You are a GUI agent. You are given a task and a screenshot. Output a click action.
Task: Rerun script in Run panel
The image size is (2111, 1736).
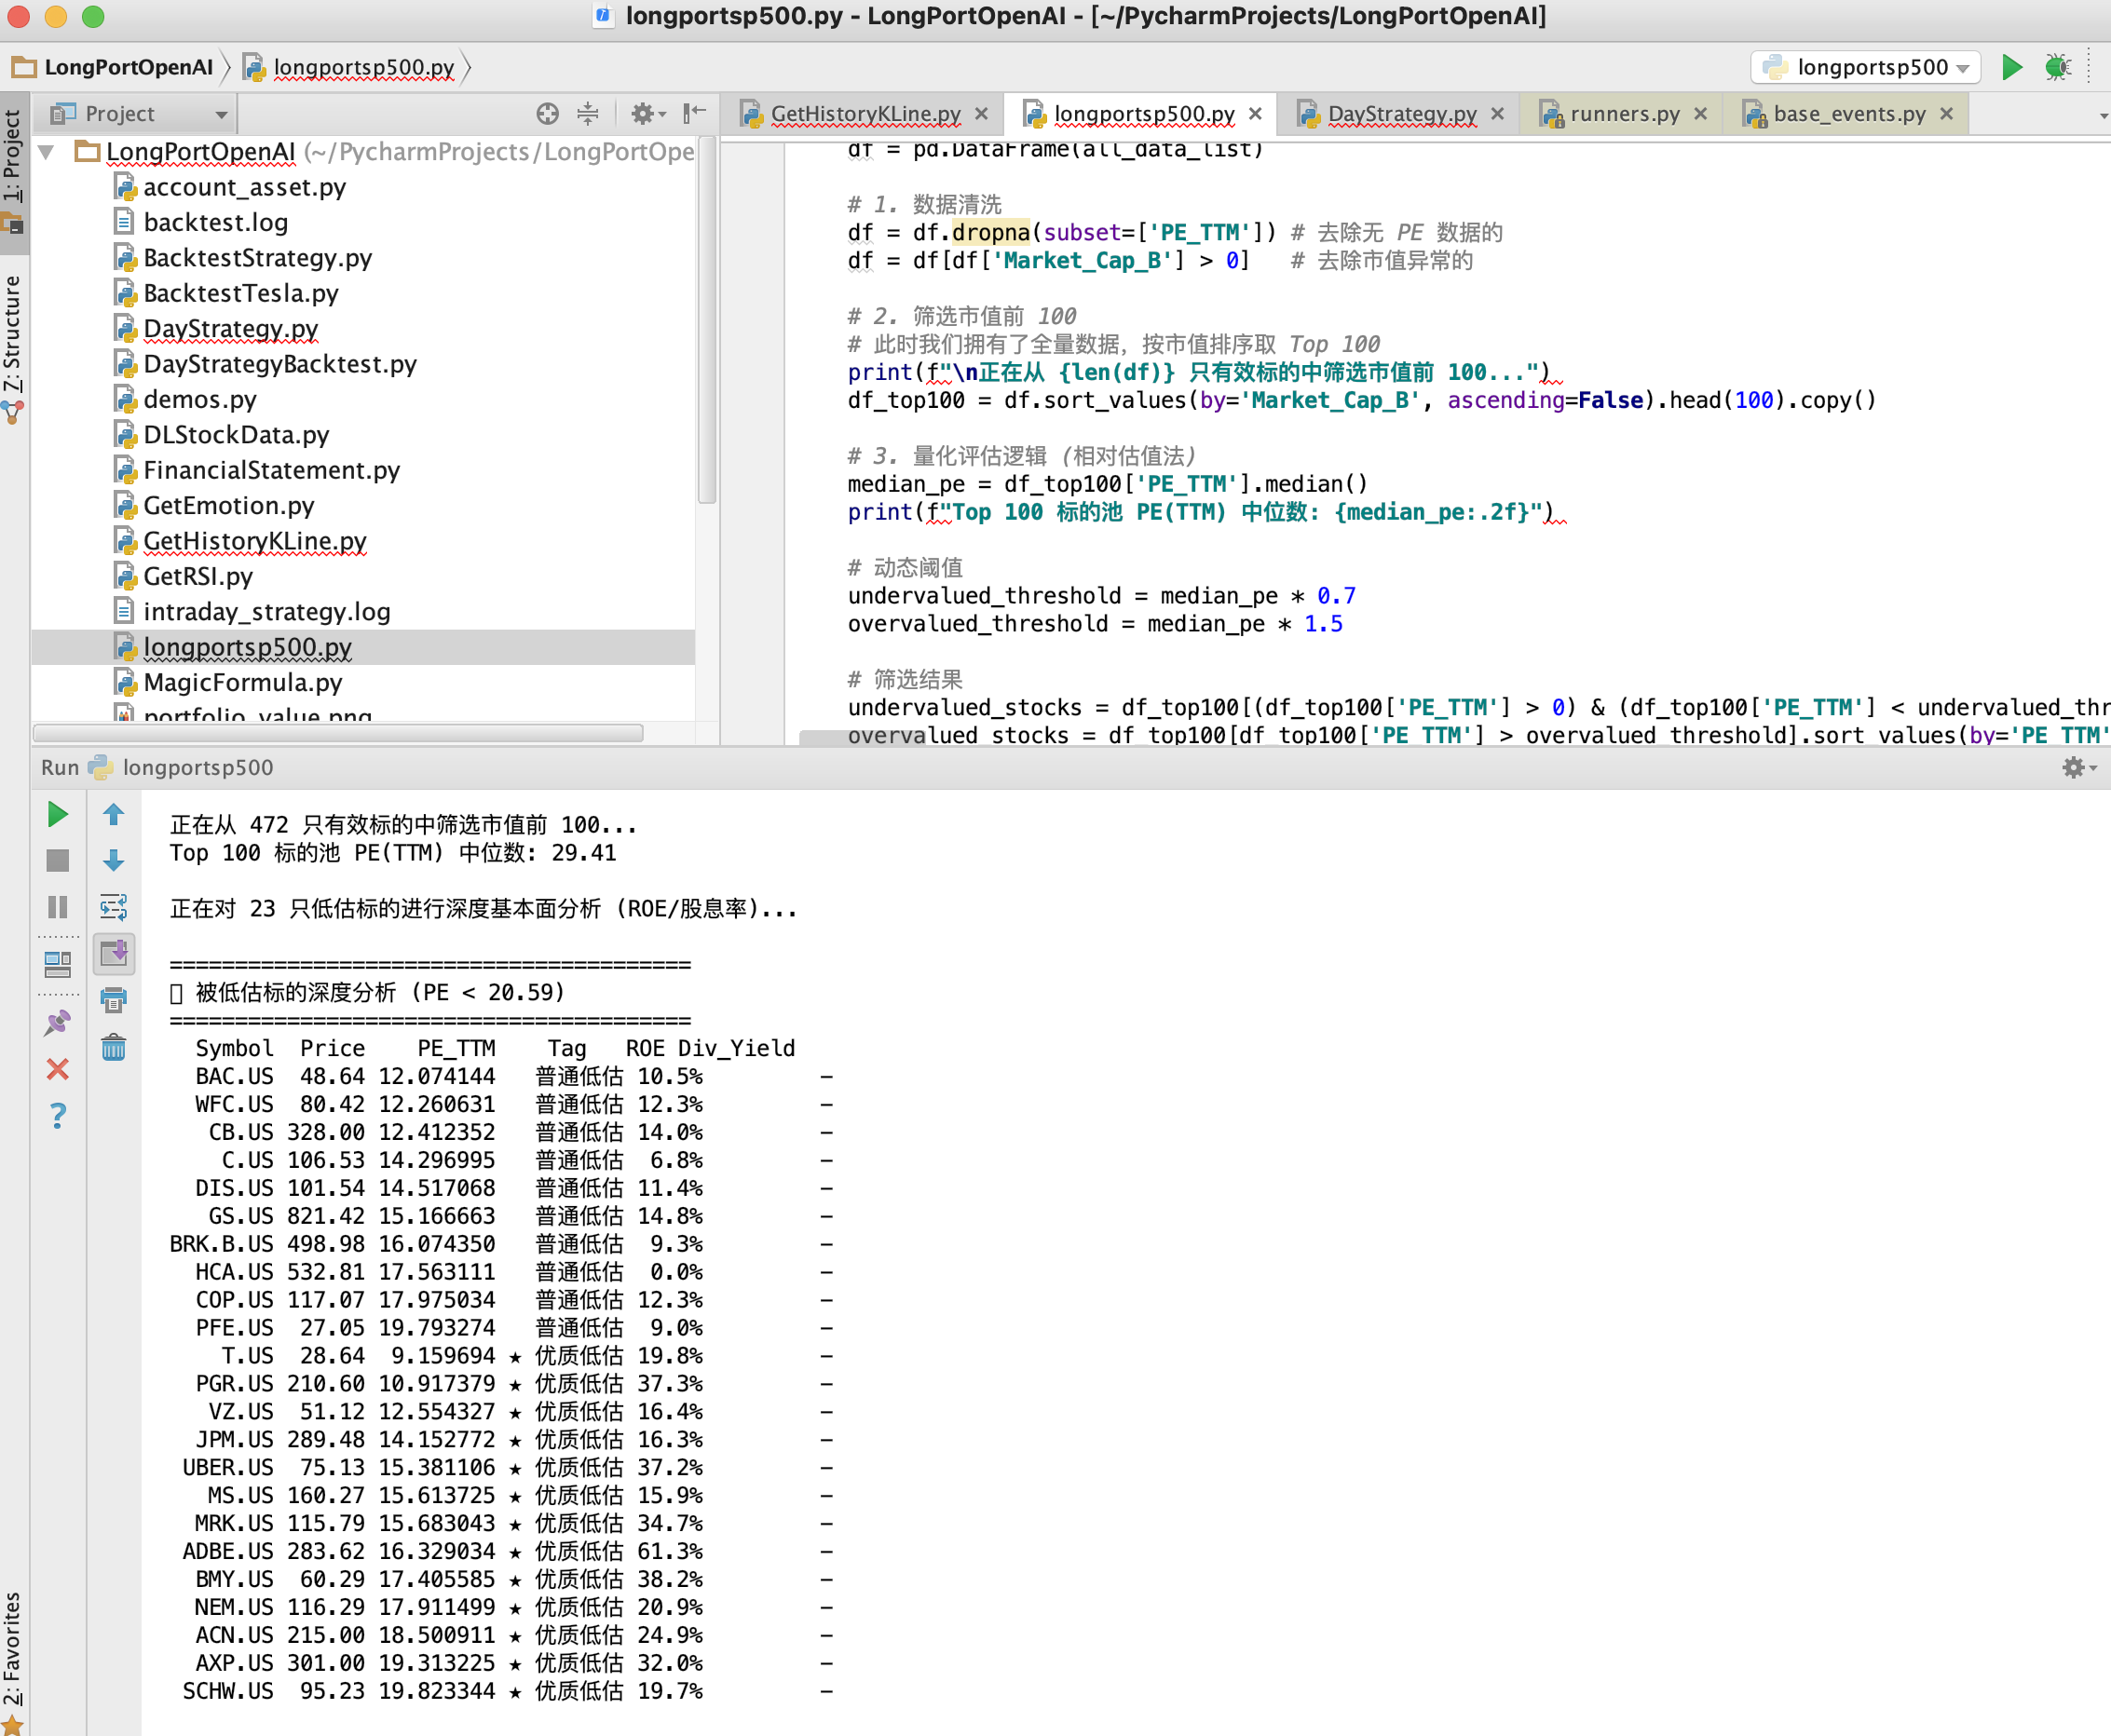tap(58, 814)
